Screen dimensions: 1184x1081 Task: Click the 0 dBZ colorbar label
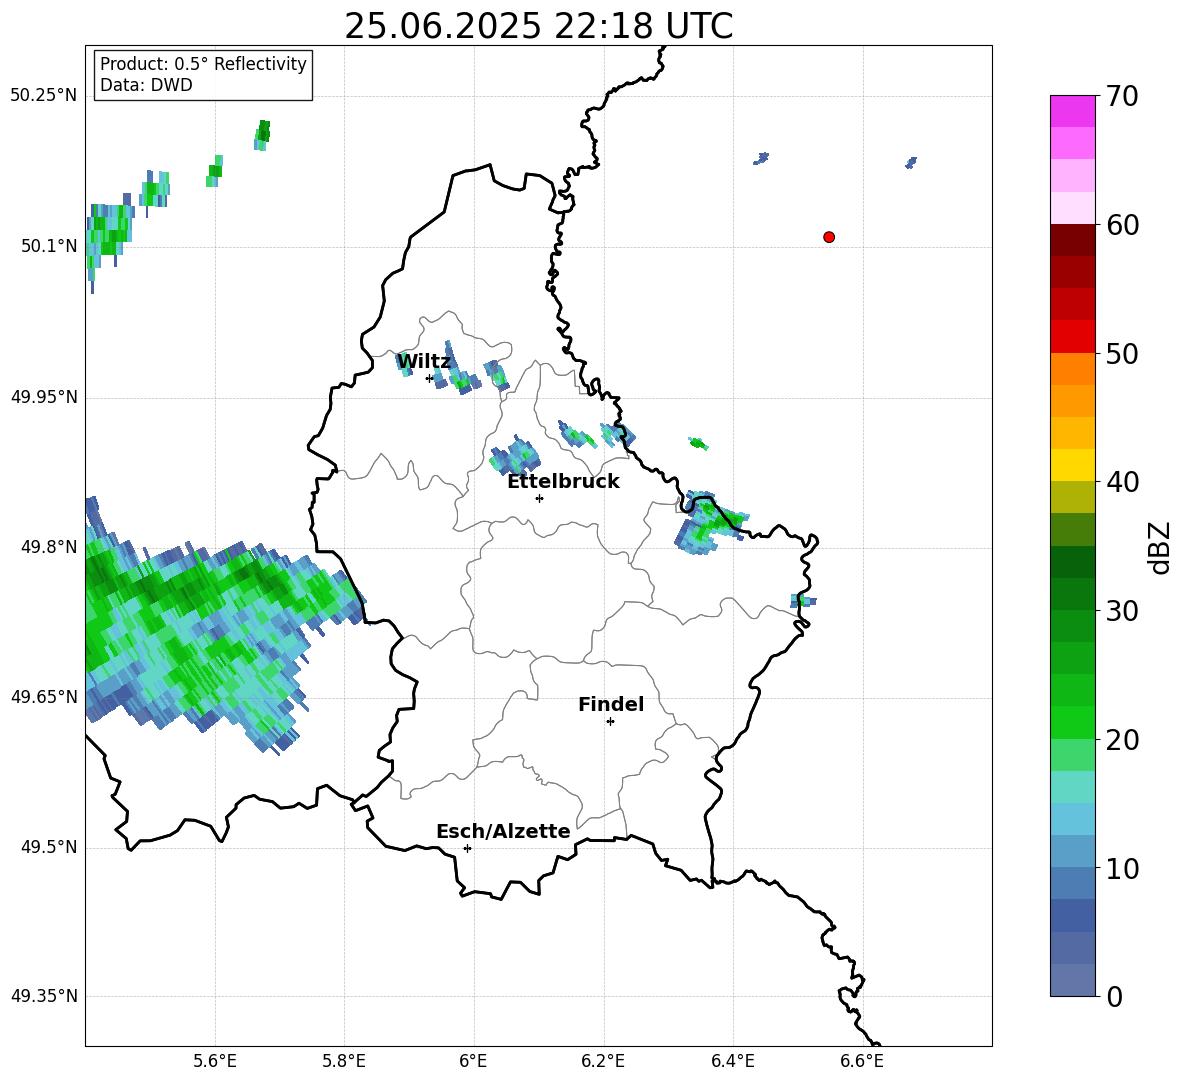click(1114, 997)
